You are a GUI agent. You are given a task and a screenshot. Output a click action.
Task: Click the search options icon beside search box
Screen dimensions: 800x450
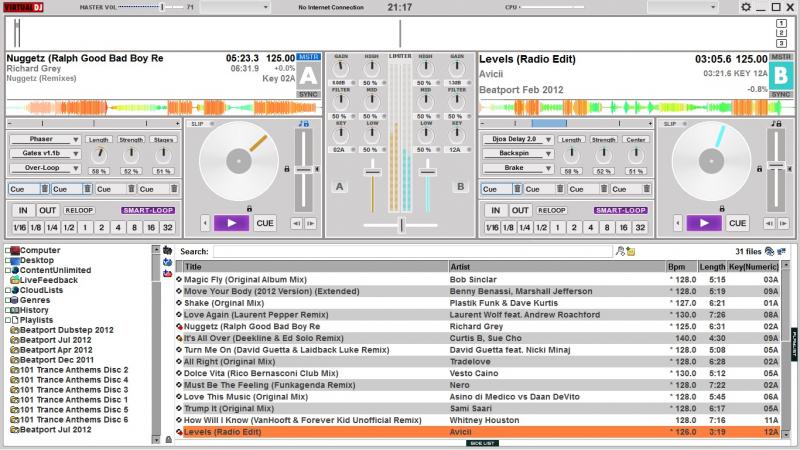point(620,251)
